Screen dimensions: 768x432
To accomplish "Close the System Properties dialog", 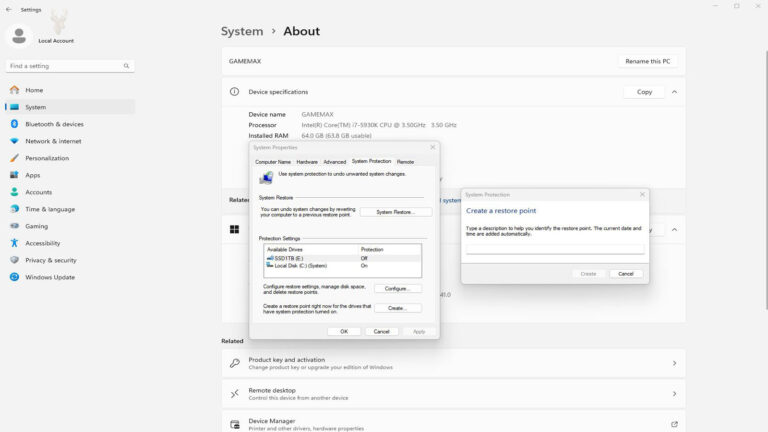I will (x=432, y=147).
